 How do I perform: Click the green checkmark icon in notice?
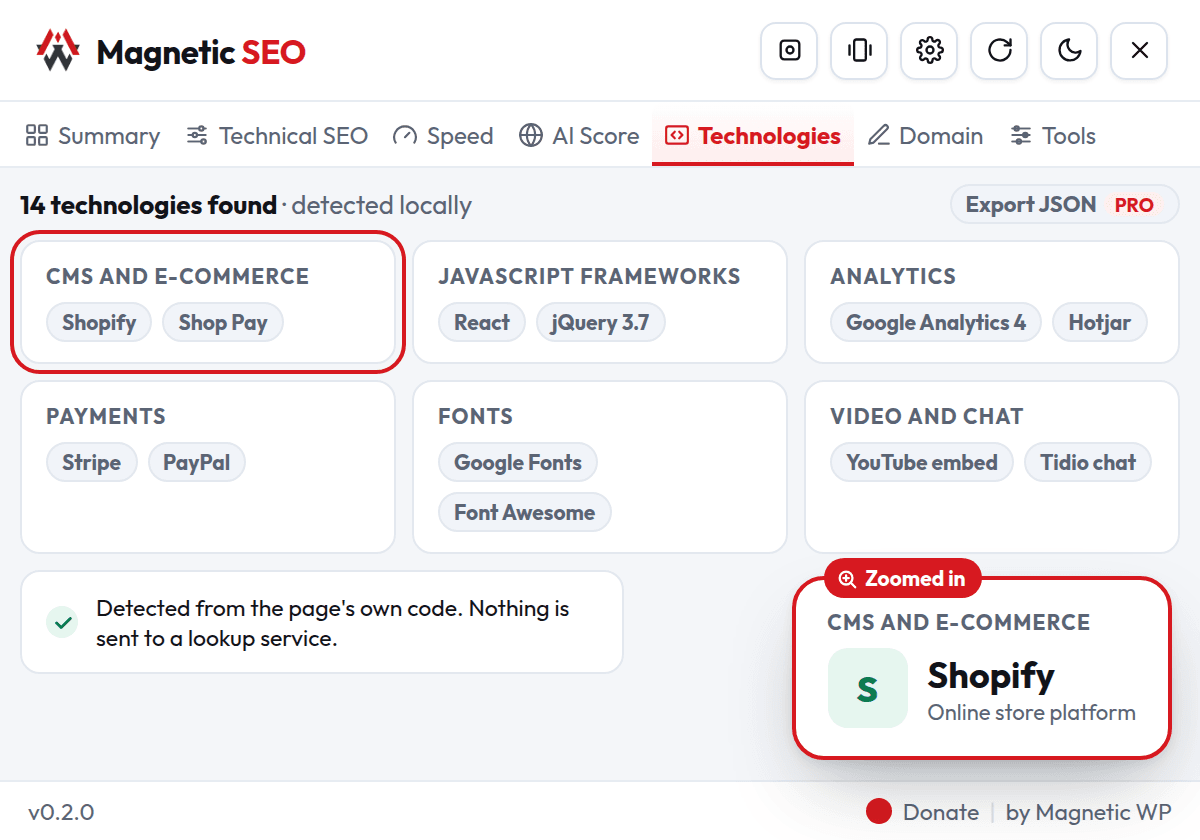coord(63,623)
